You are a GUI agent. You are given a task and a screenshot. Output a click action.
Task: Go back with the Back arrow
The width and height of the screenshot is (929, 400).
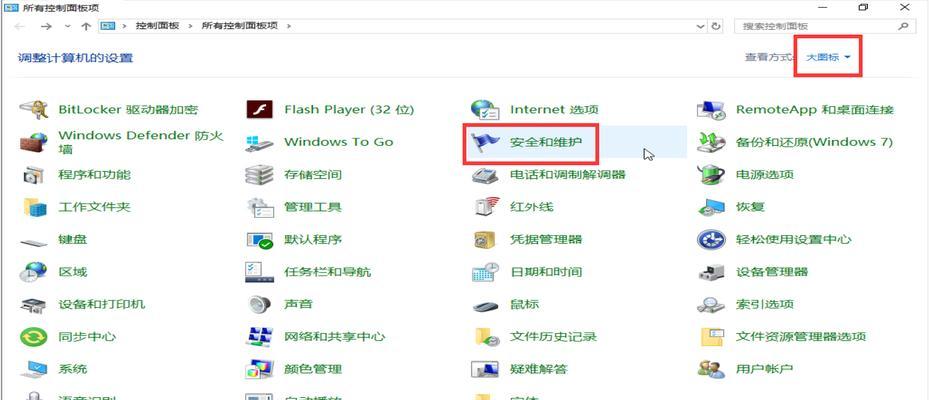(20, 26)
